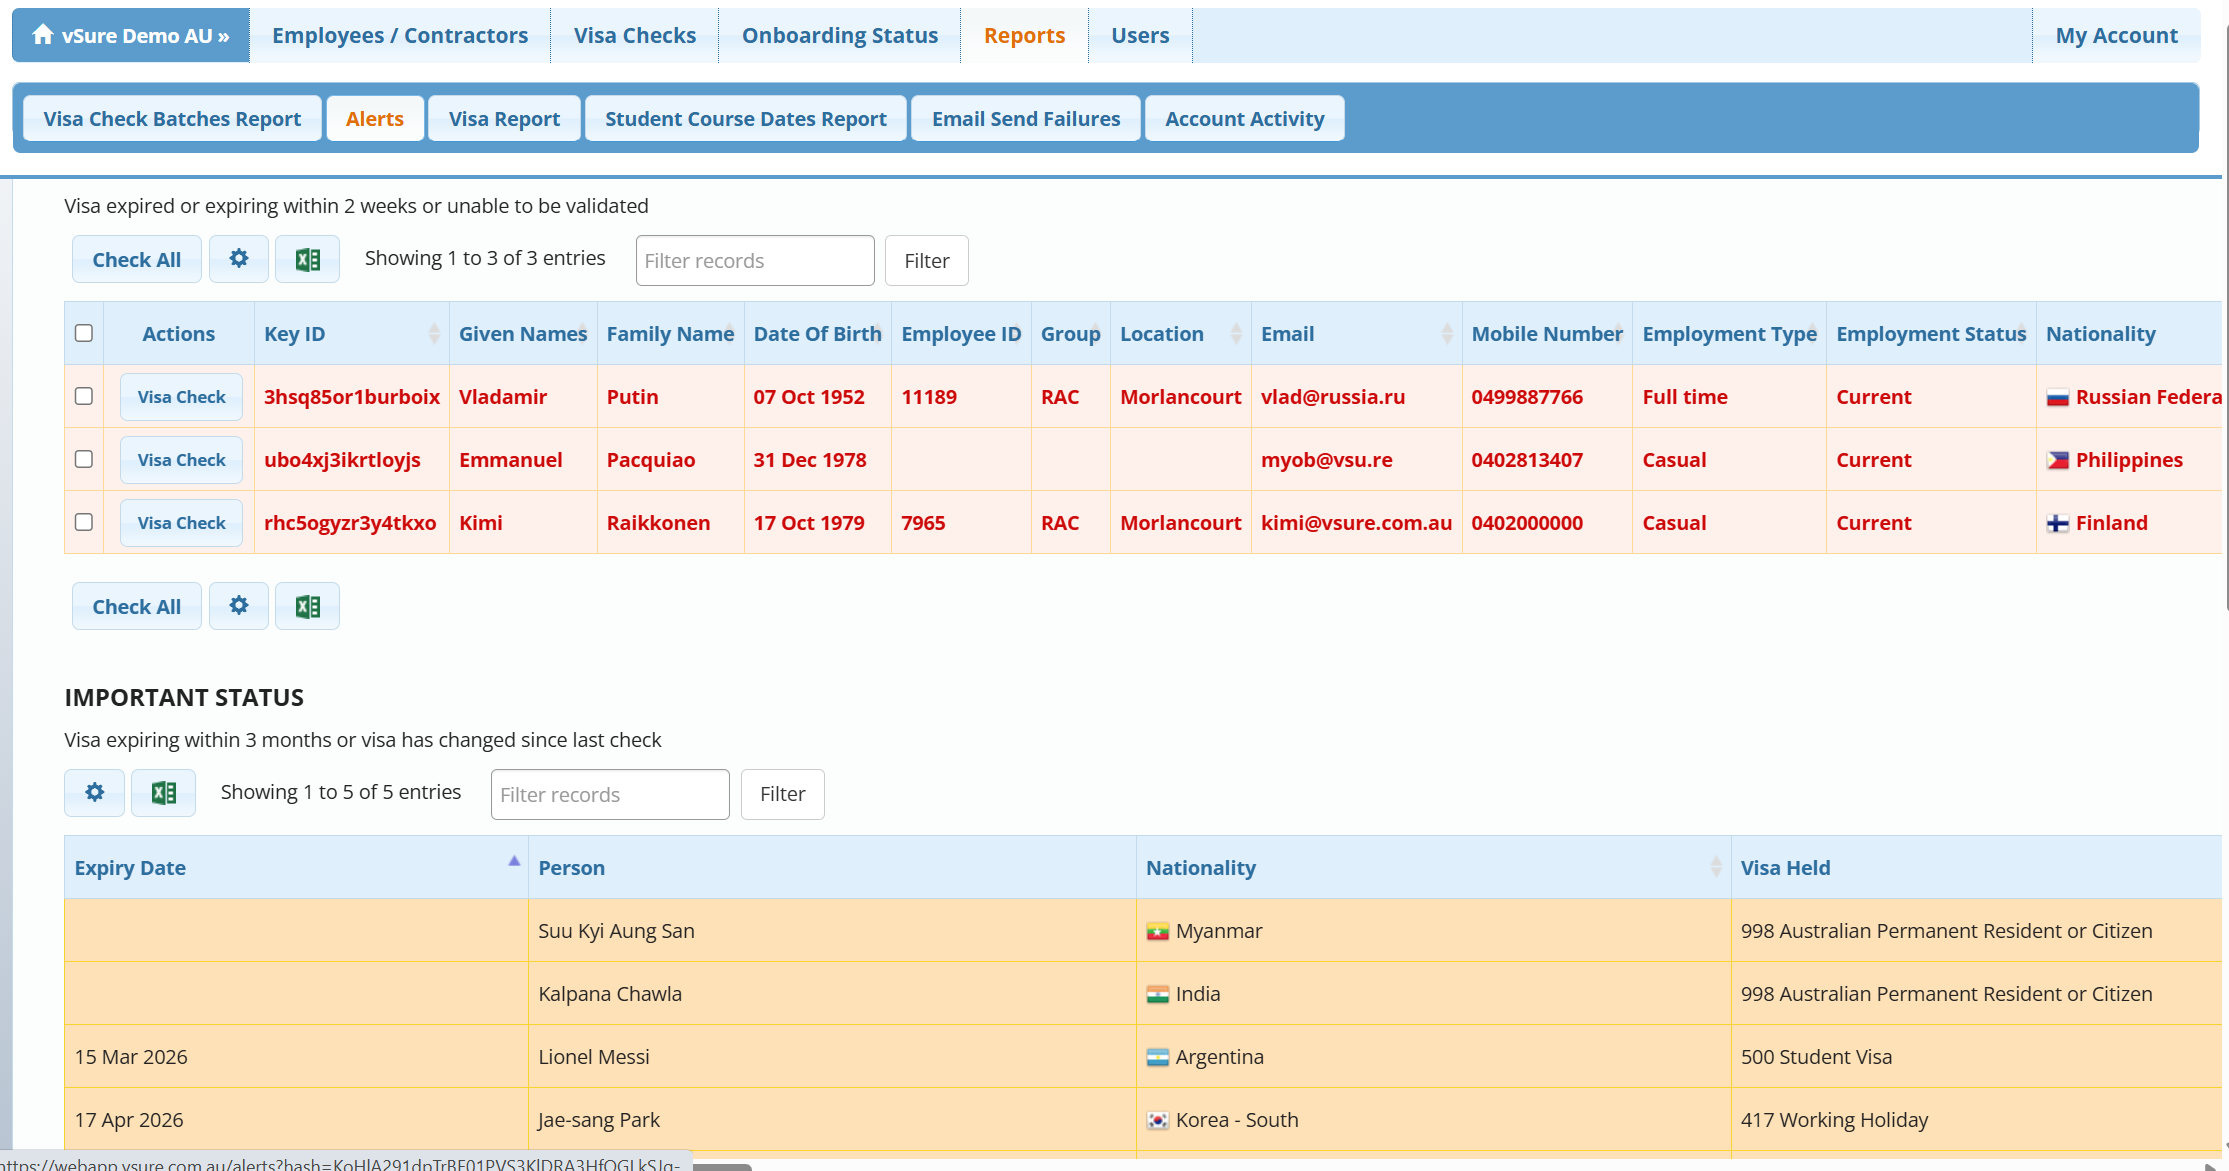Check the Vladamir Putin row checkbox
This screenshot has width=2229, height=1171.
click(x=84, y=396)
